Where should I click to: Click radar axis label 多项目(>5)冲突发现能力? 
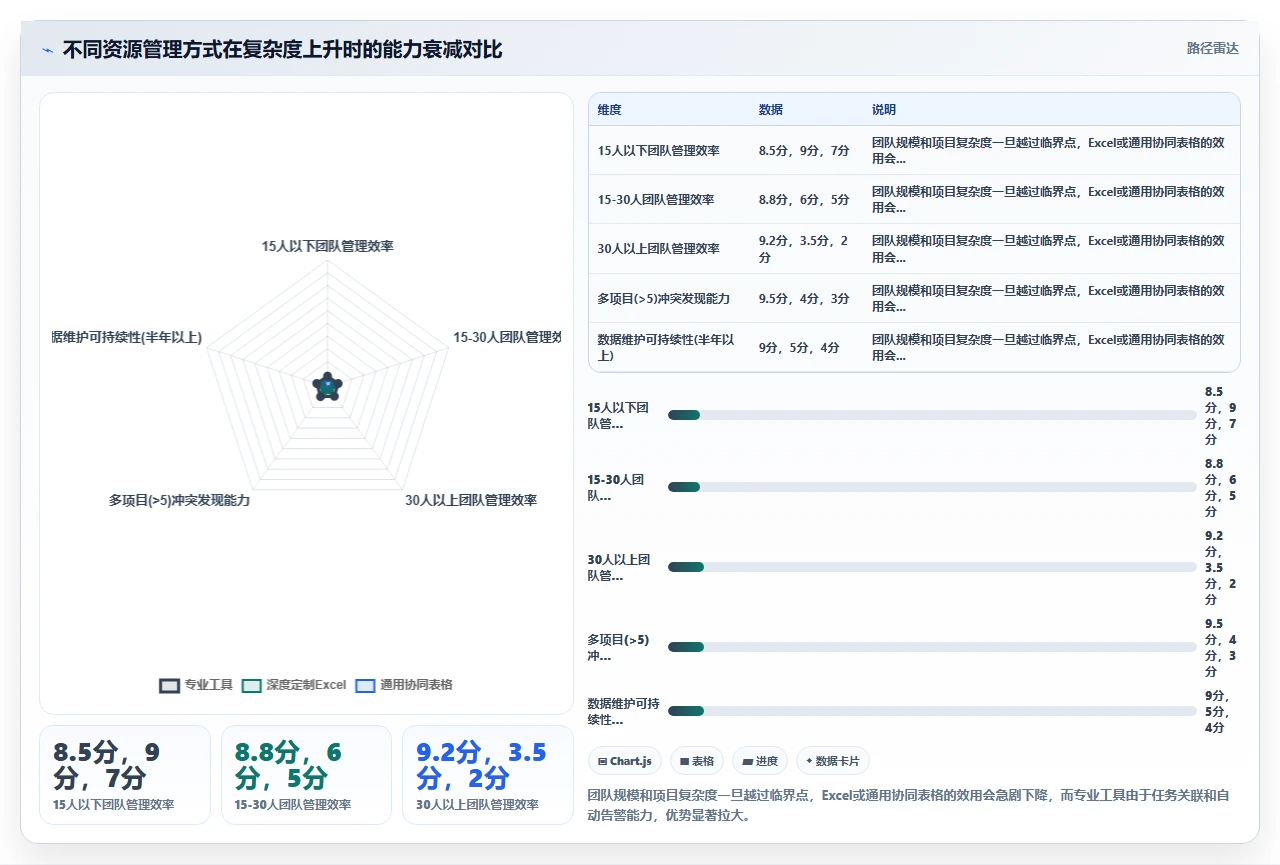pyautogui.click(x=180, y=500)
